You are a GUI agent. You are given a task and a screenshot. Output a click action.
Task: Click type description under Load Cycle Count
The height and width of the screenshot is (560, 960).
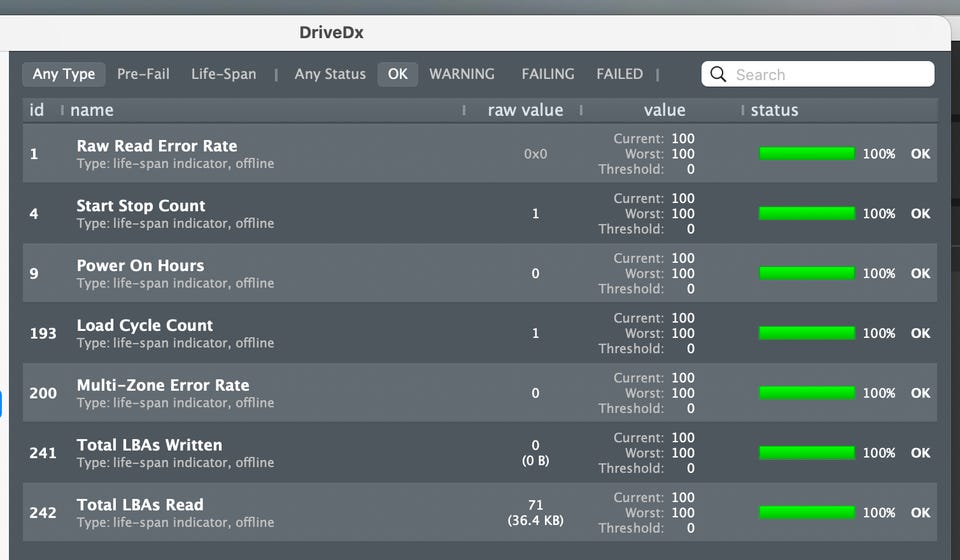[175, 343]
